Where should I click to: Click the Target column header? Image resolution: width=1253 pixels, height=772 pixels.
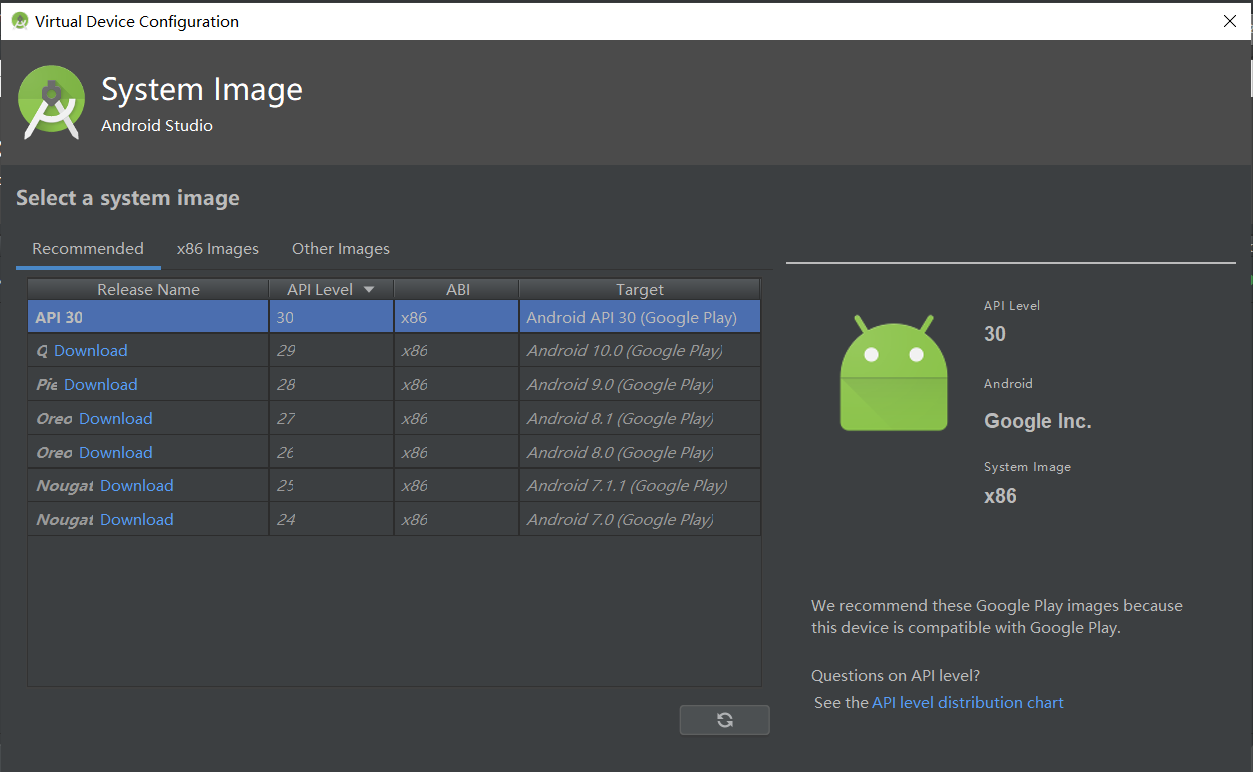pyautogui.click(x=638, y=289)
